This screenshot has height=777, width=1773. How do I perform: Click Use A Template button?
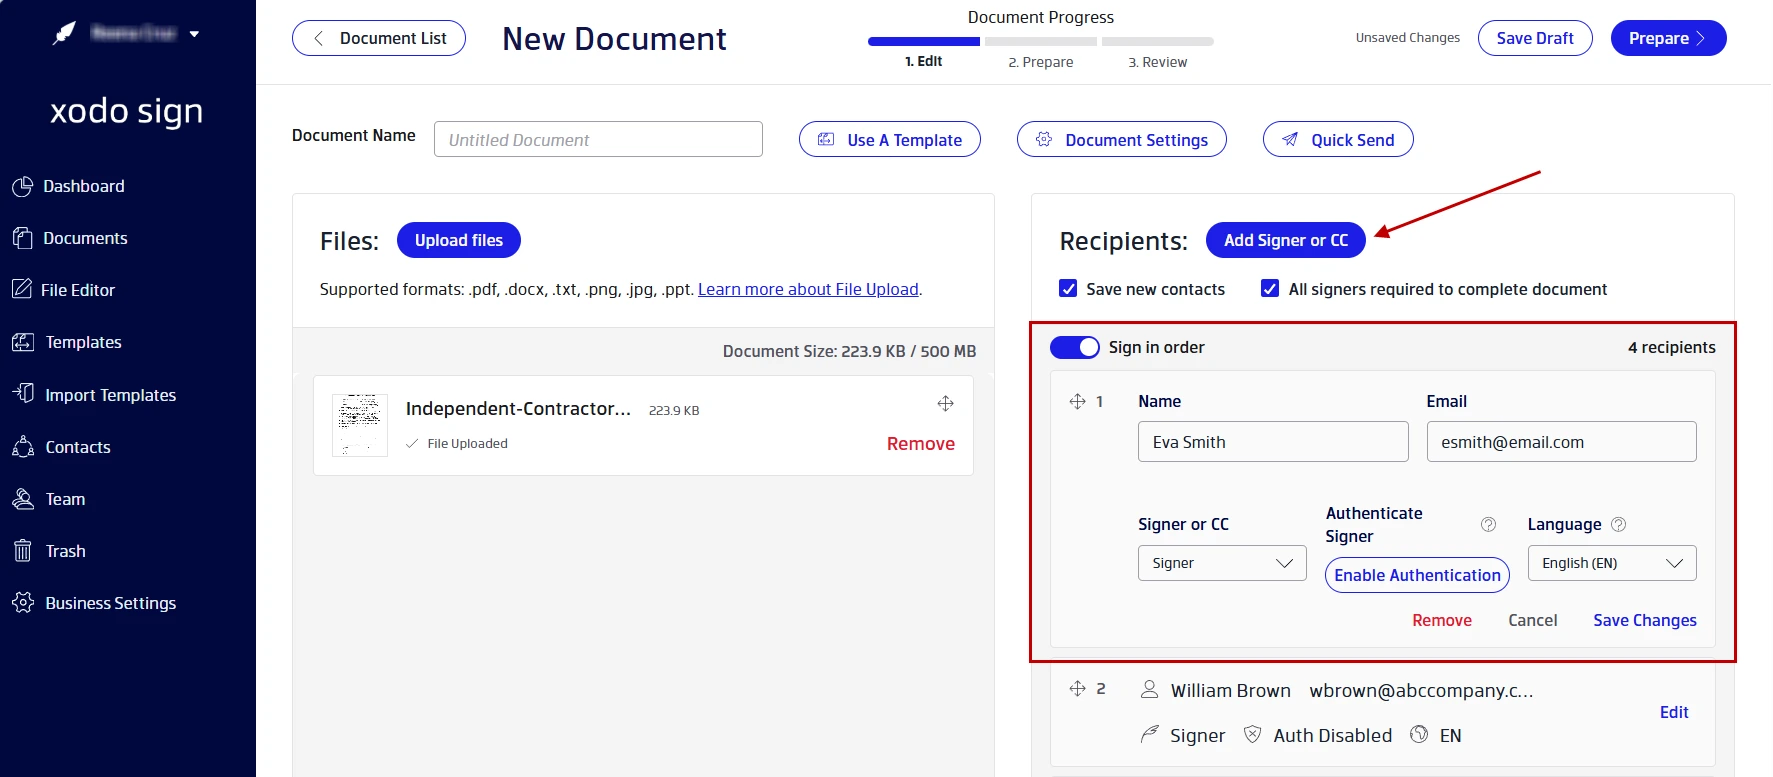pos(890,139)
